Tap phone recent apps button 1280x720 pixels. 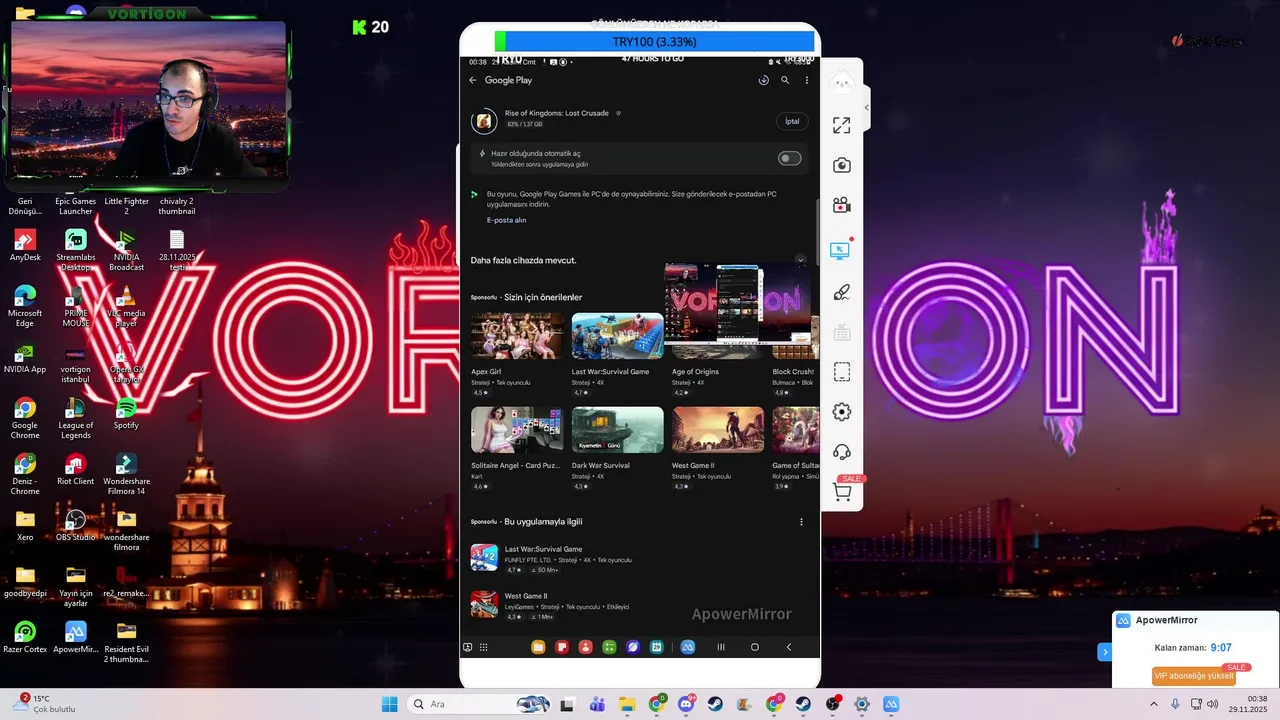(x=721, y=647)
